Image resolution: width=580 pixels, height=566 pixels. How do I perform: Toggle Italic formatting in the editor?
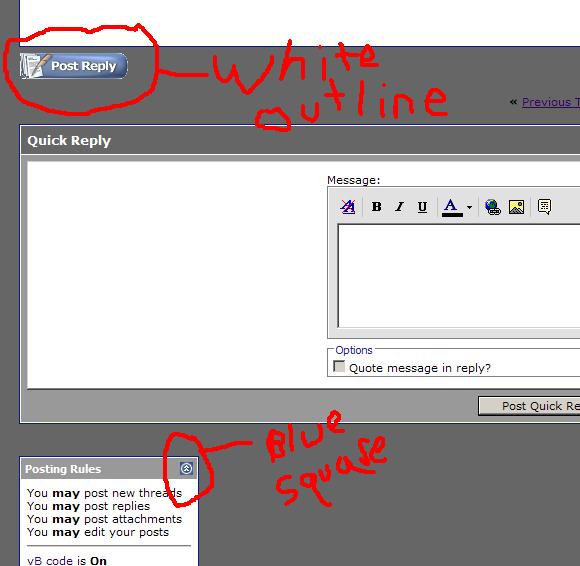click(x=399, y=206)
